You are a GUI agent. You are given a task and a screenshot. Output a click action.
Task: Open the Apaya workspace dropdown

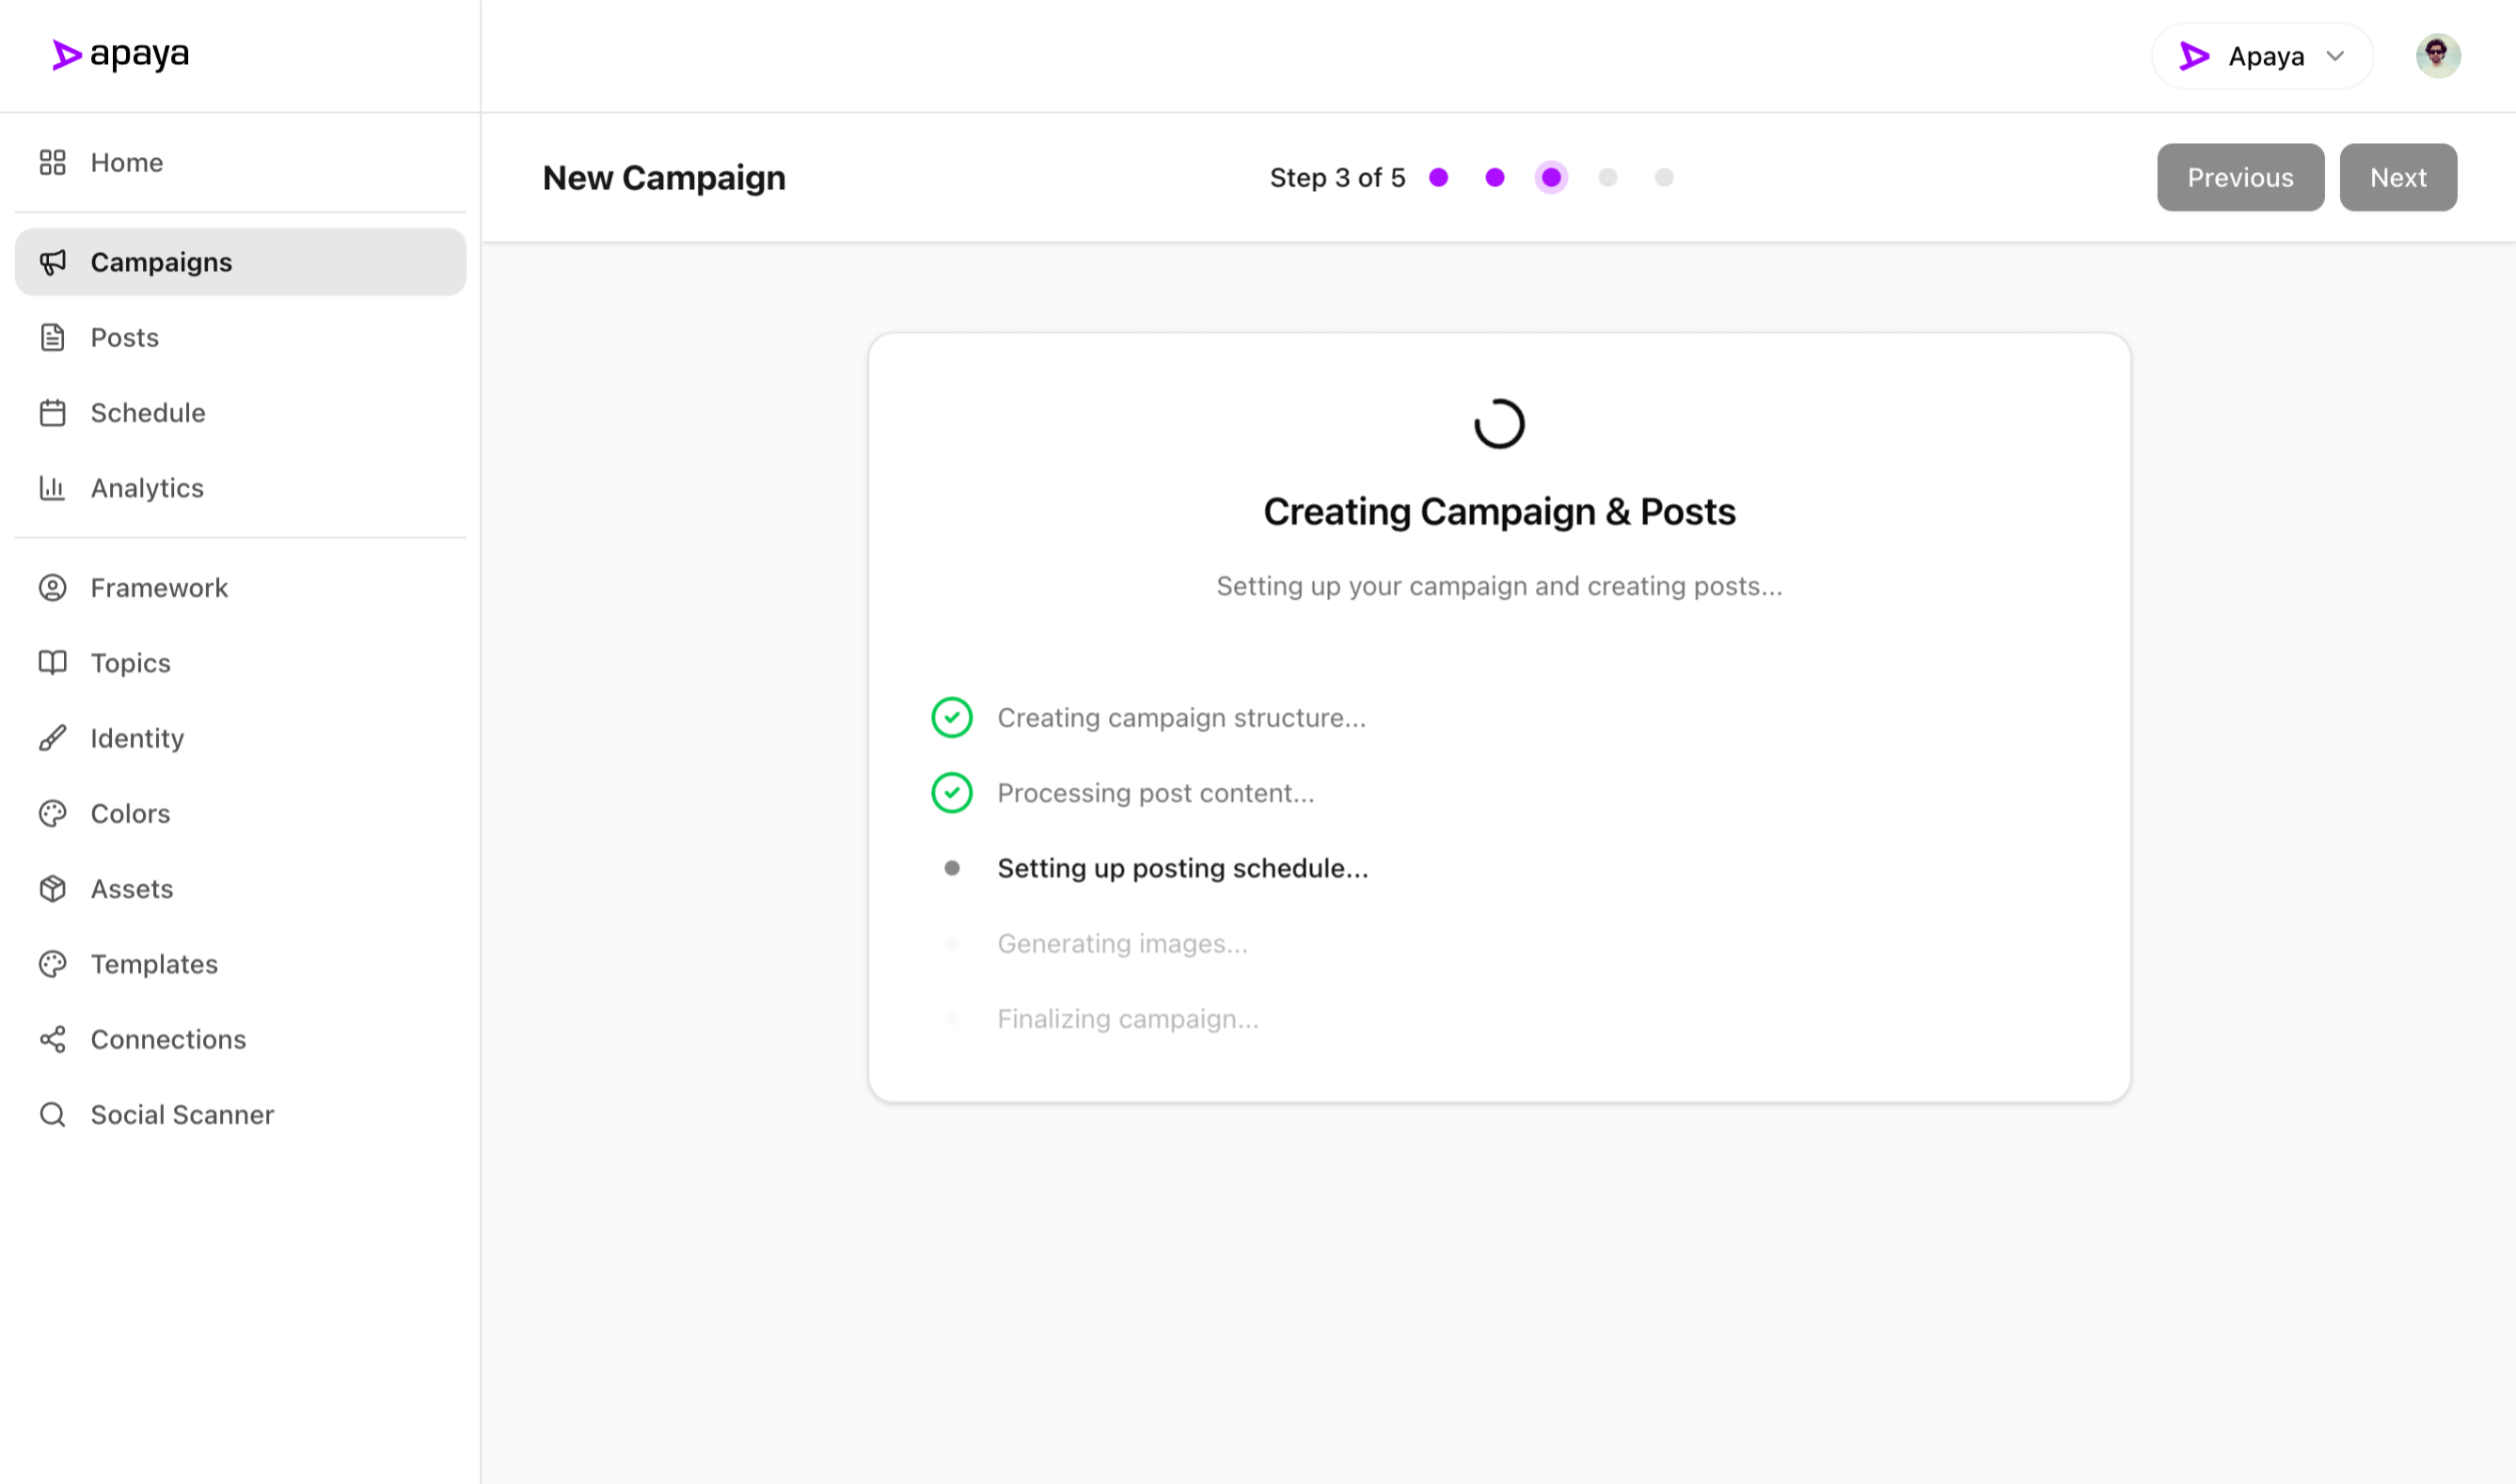(2262, 56)
